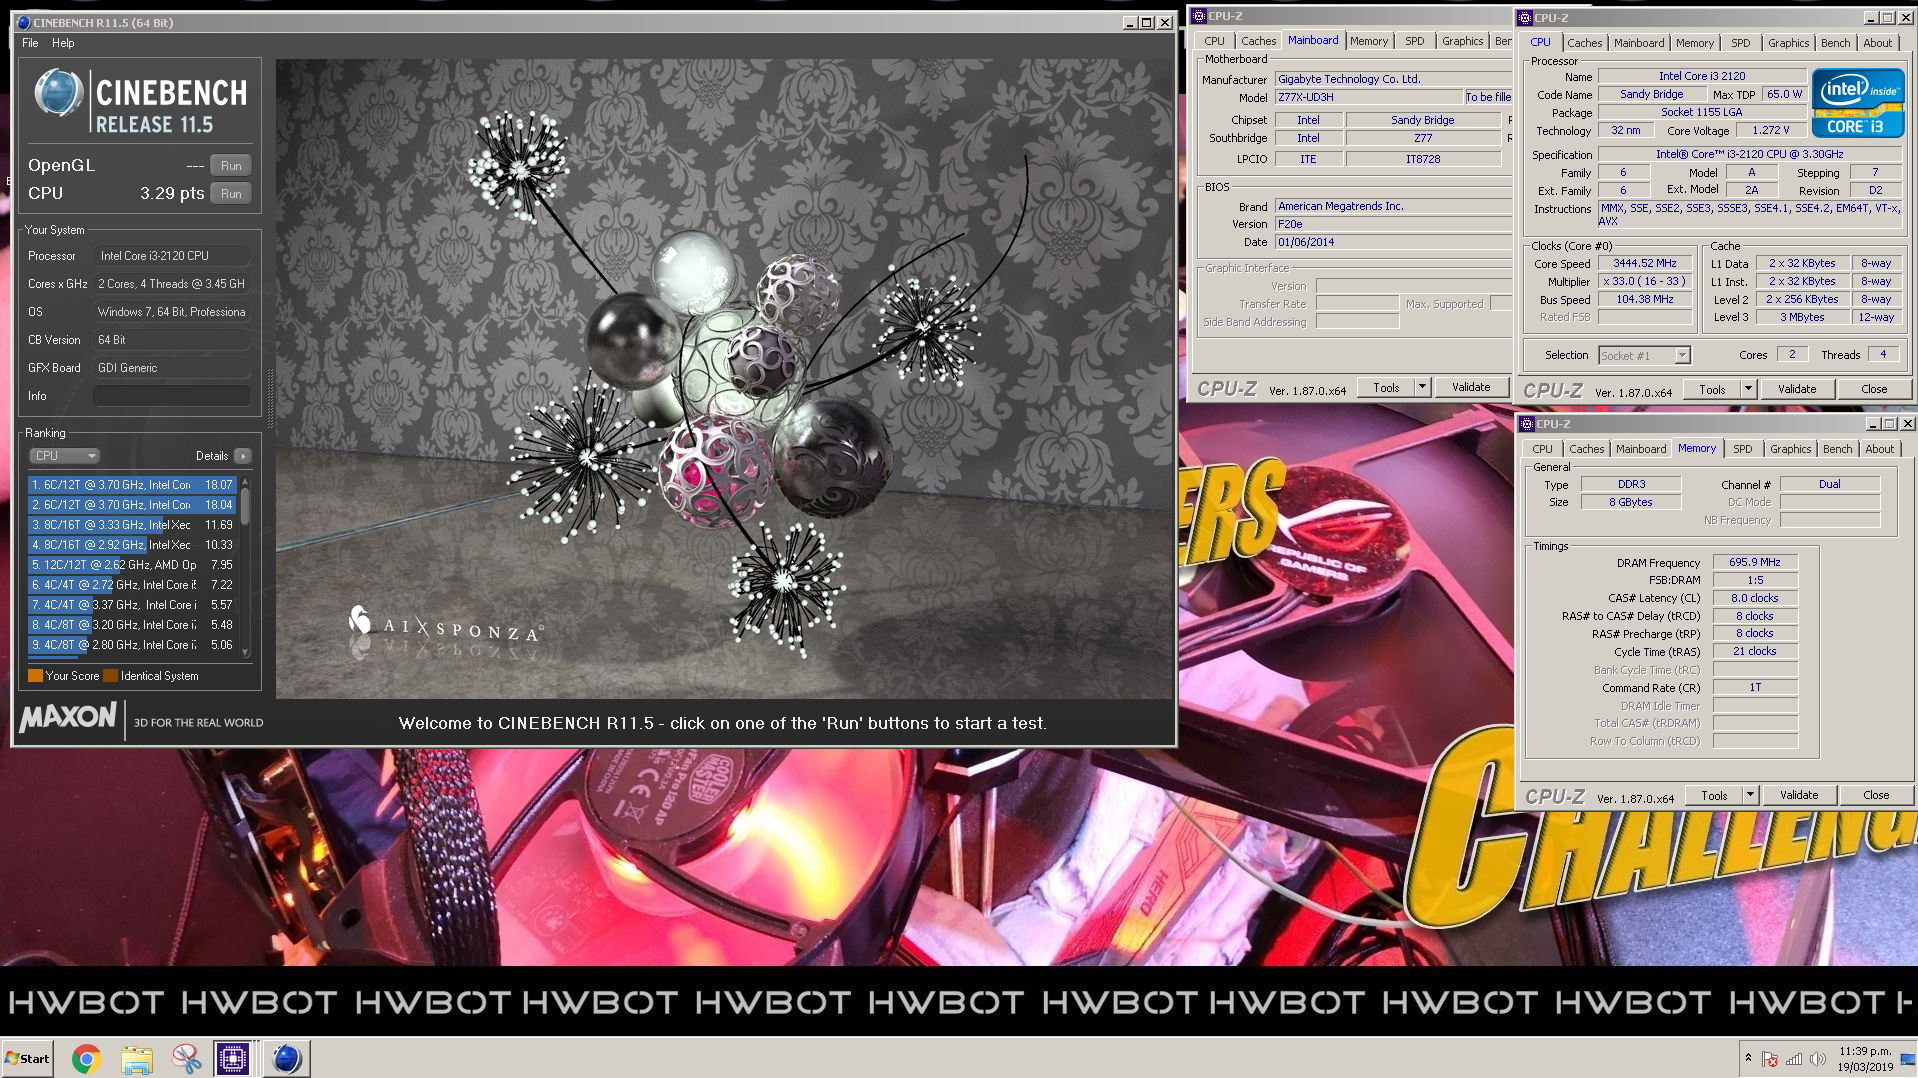
Task: Open ranking Details arrow button
Action: (242, 456)
